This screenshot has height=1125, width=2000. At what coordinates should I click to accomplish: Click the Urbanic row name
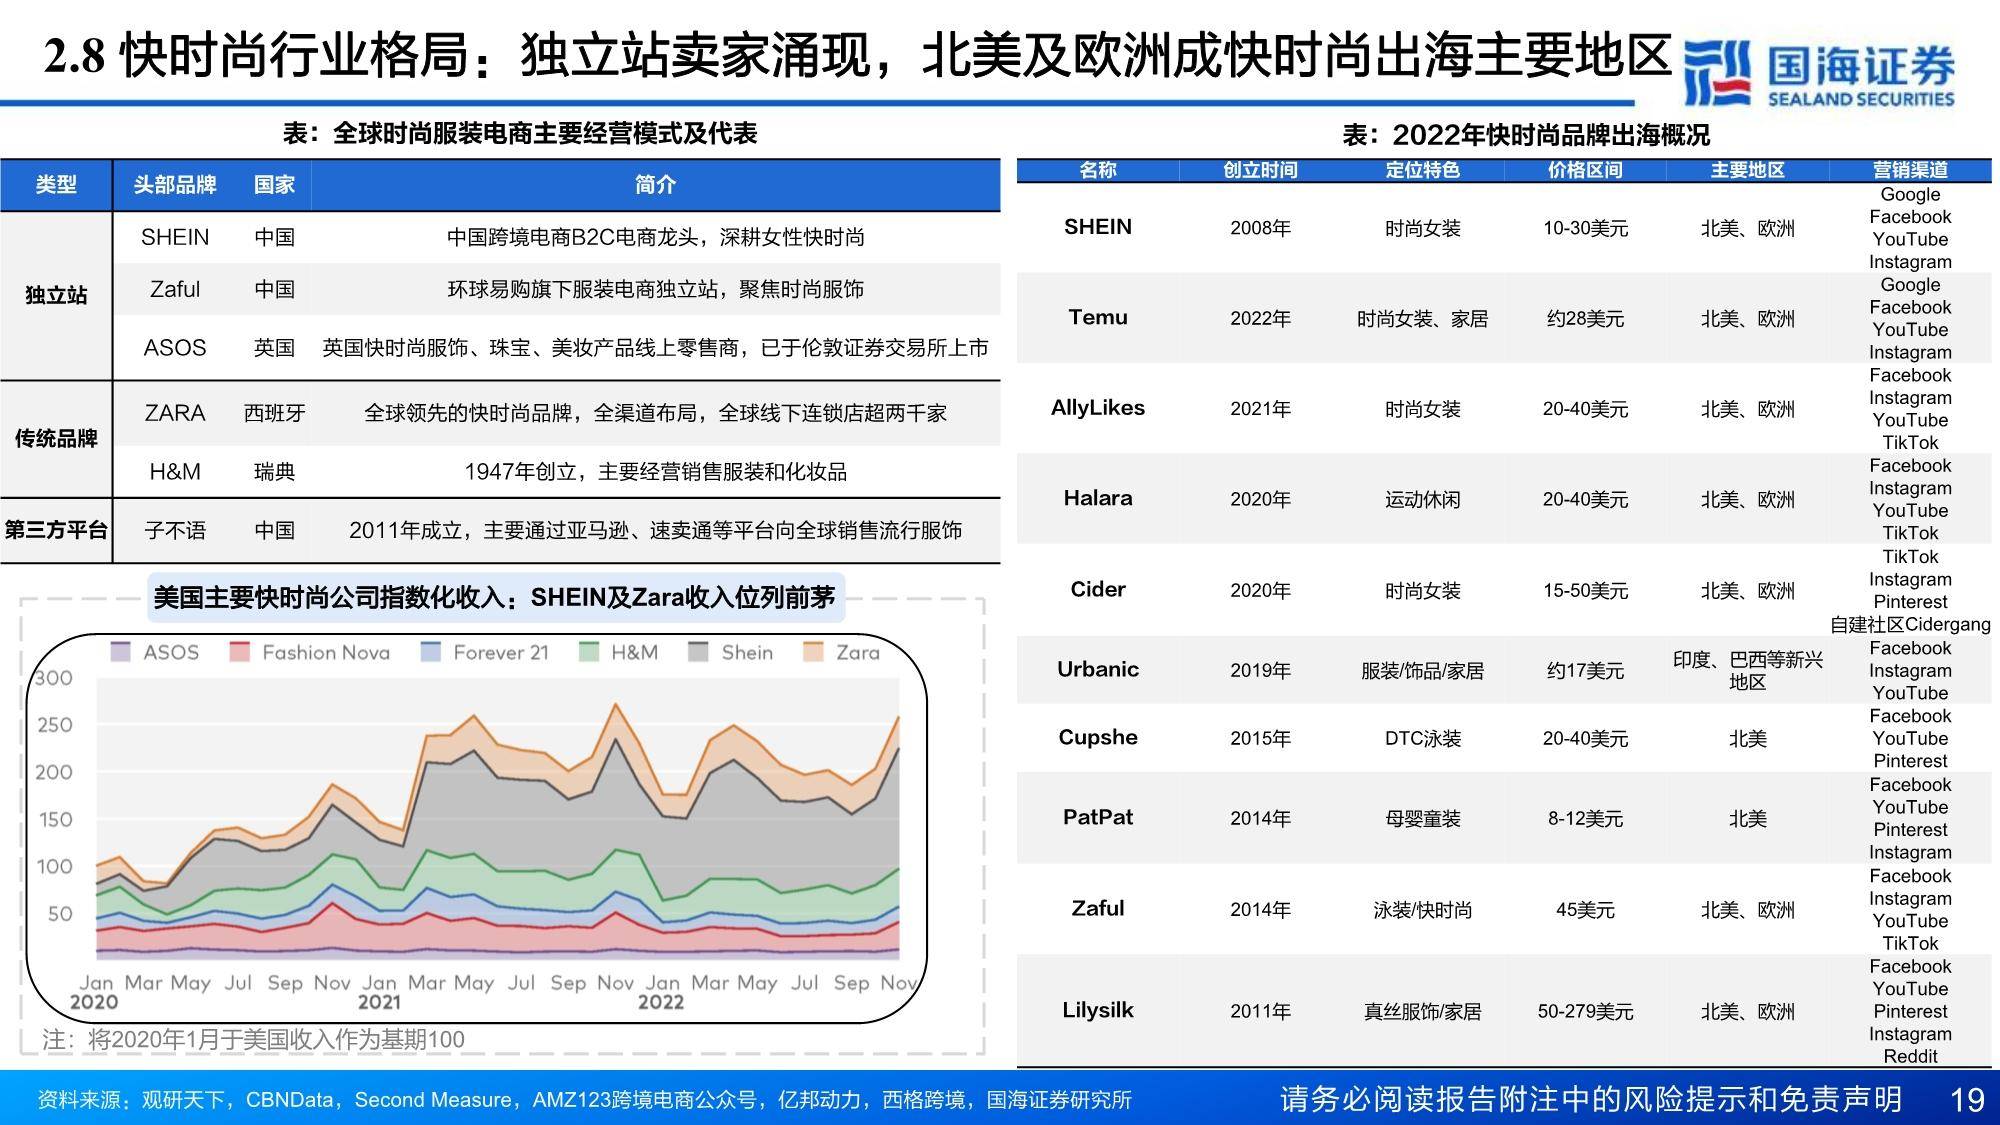(1098, 669)
